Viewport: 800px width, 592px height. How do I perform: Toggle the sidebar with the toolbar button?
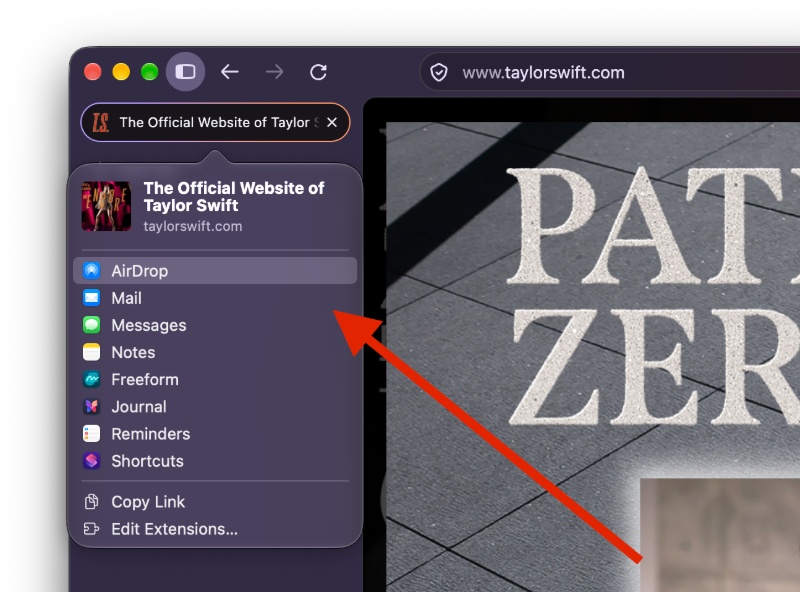coord(185,72)
